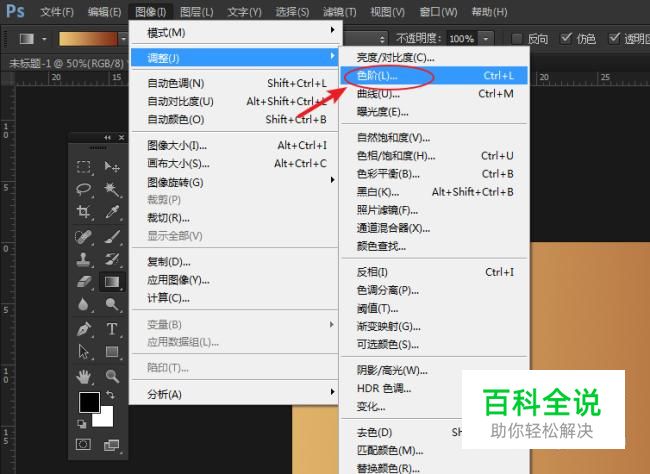Choose 图像大小(I)... command
The height and width of the screenshot is (474, 650).
(x=236, y=145)
